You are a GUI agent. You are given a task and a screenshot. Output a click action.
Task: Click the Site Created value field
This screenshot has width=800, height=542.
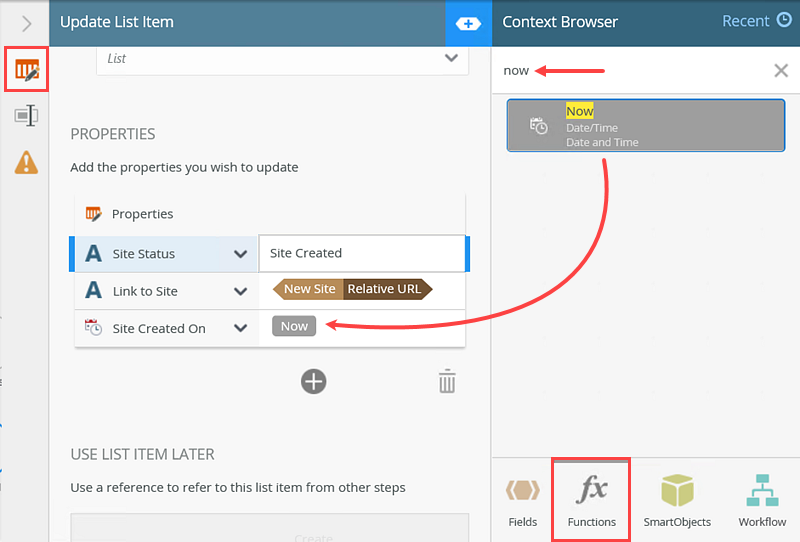(x=362, y=253)
